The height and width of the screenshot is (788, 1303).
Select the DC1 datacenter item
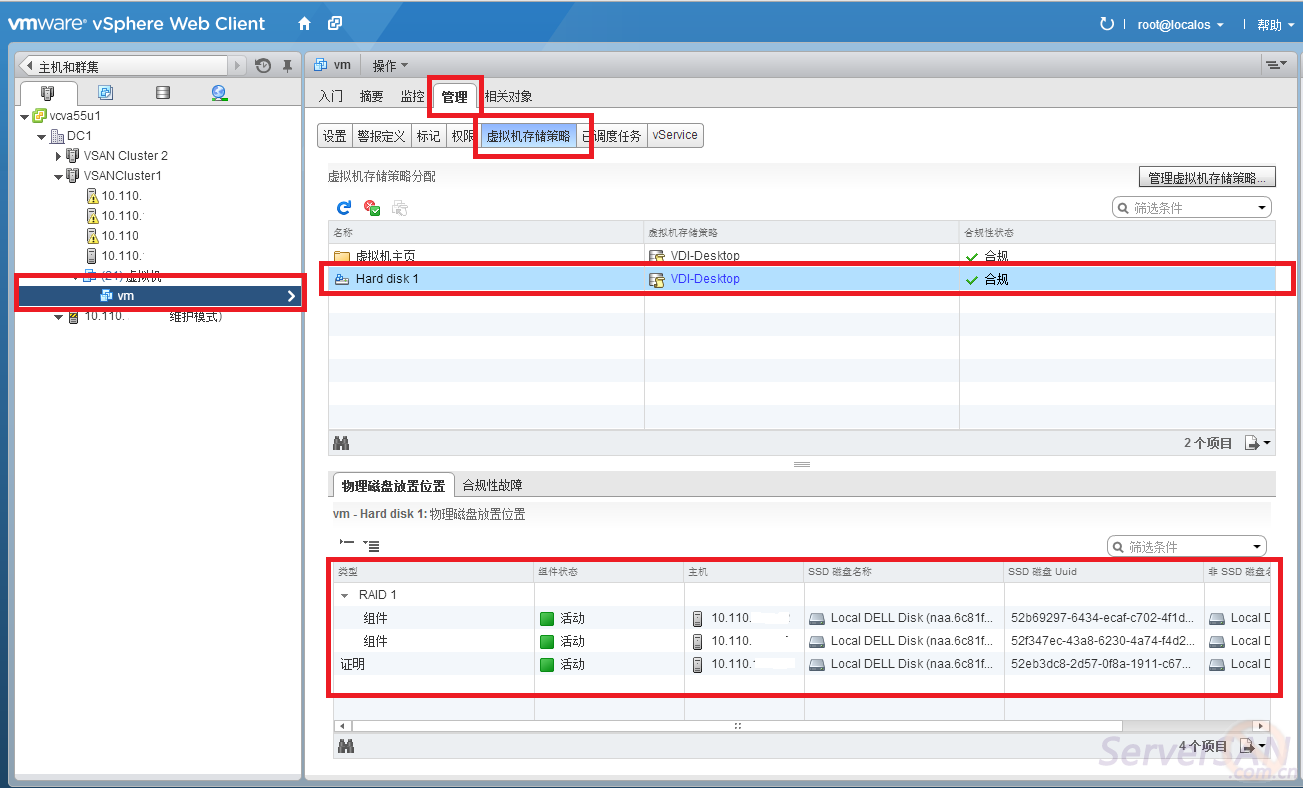click(x=79, y=136)
